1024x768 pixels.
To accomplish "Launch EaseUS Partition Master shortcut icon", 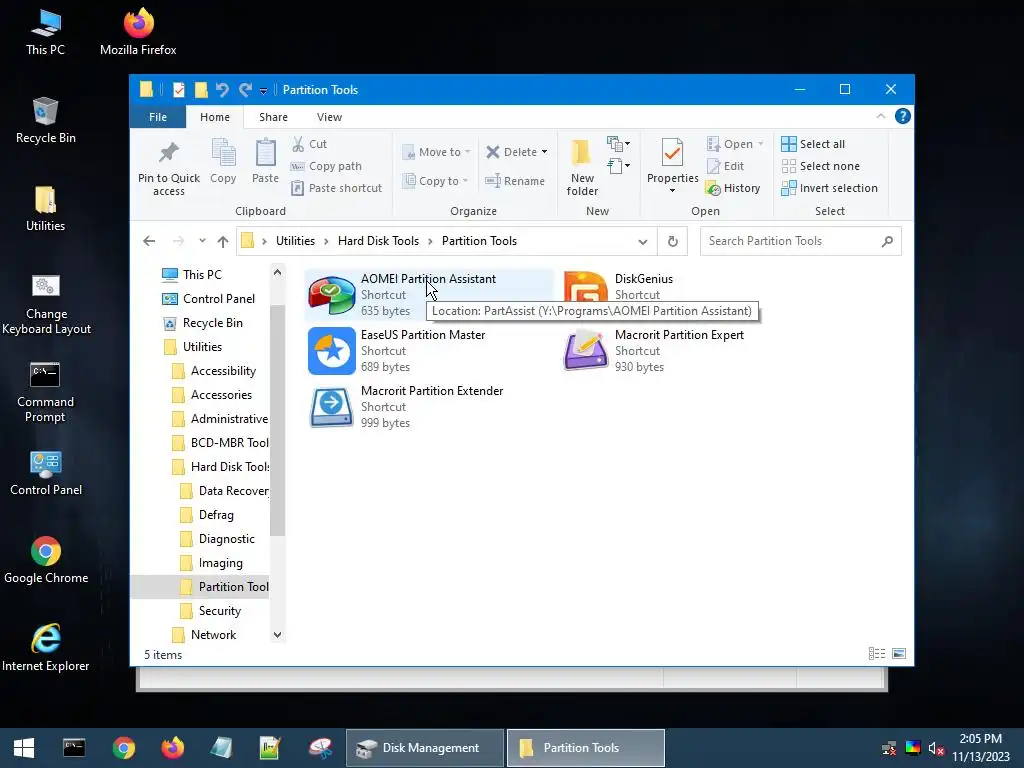I will (x=332, y=351).
